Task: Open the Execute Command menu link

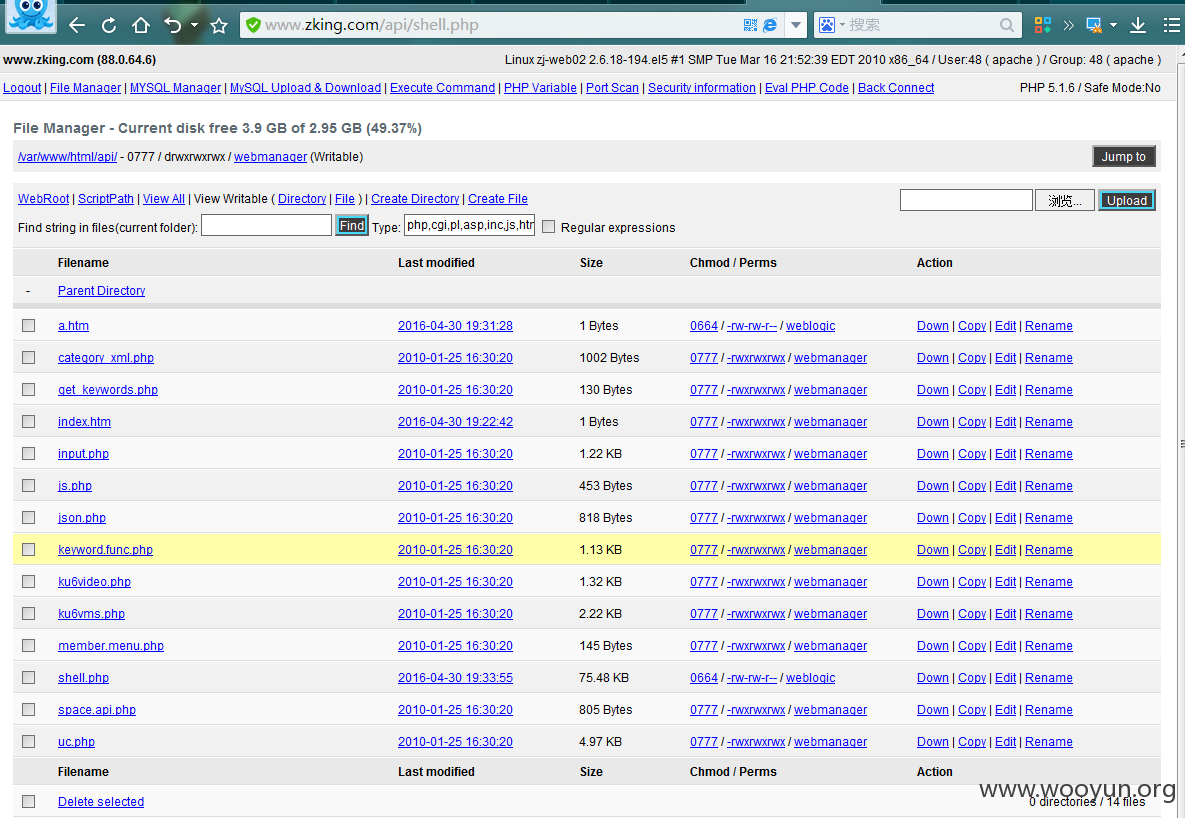Action: click(442, 88)
